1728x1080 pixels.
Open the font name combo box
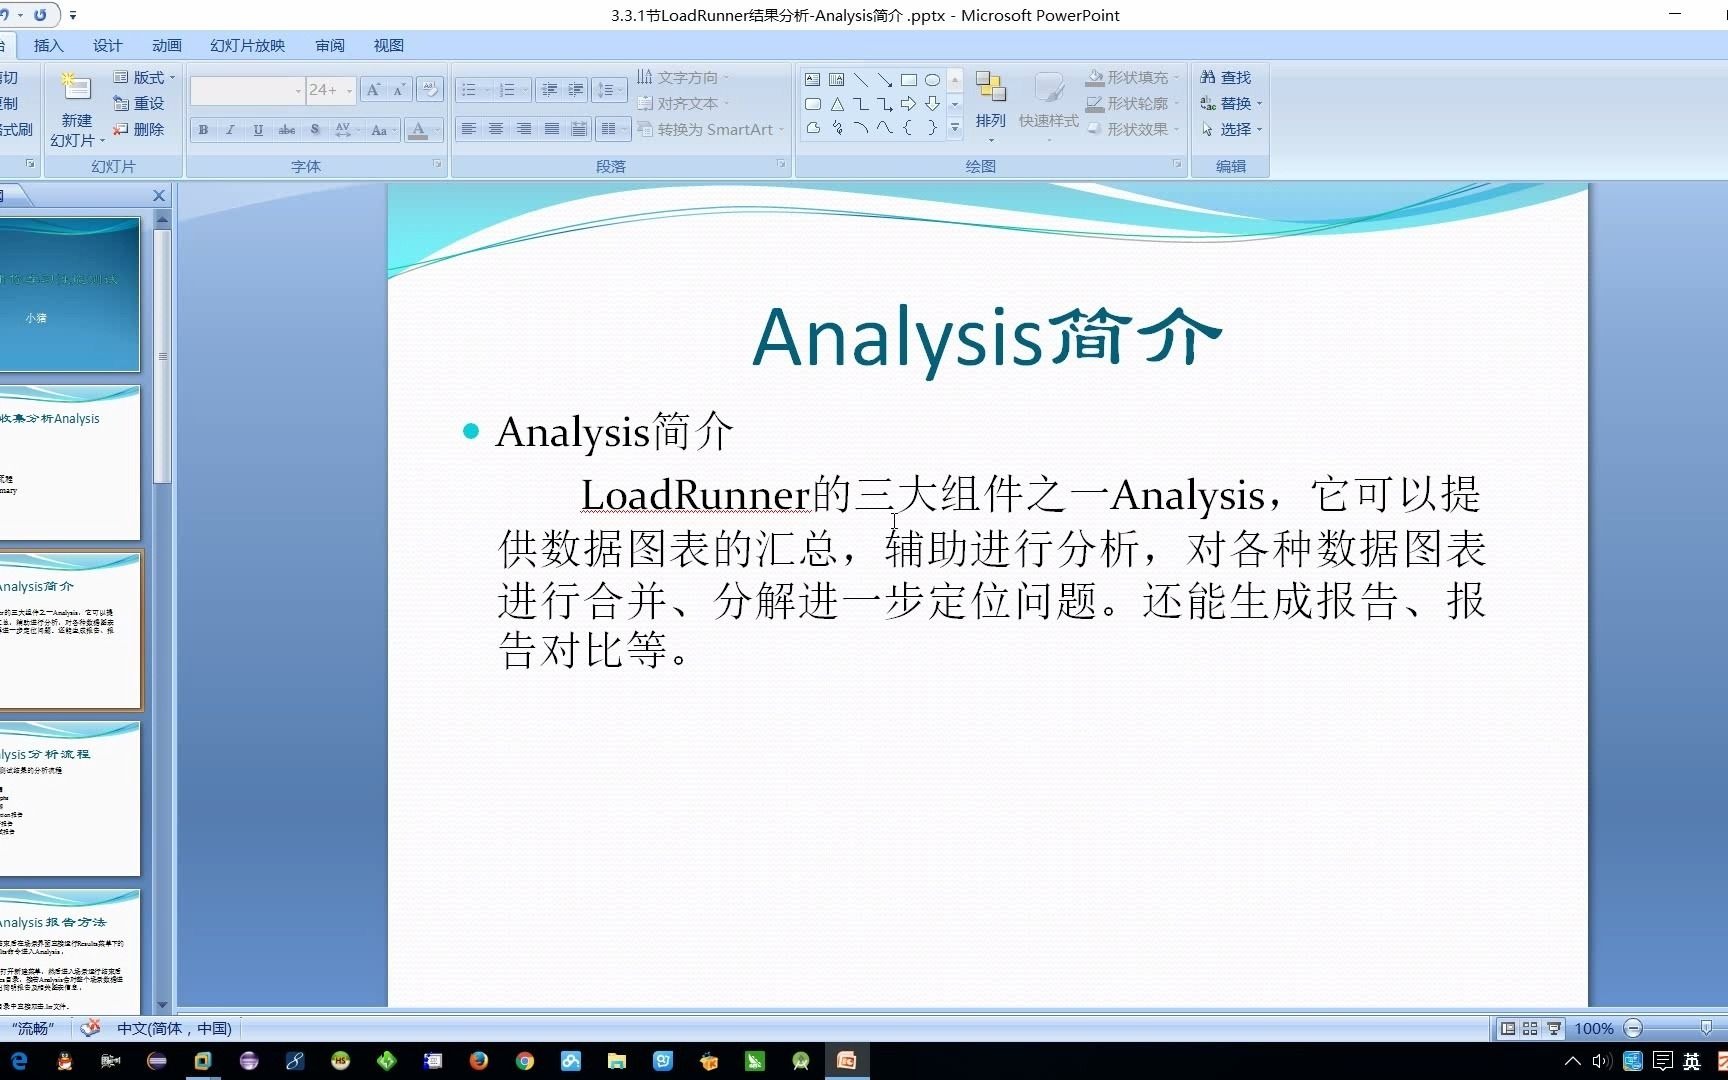[247, 90]
